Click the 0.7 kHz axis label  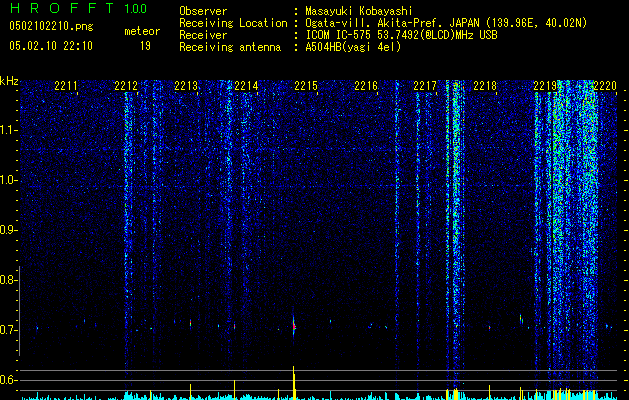pos(8,330)
